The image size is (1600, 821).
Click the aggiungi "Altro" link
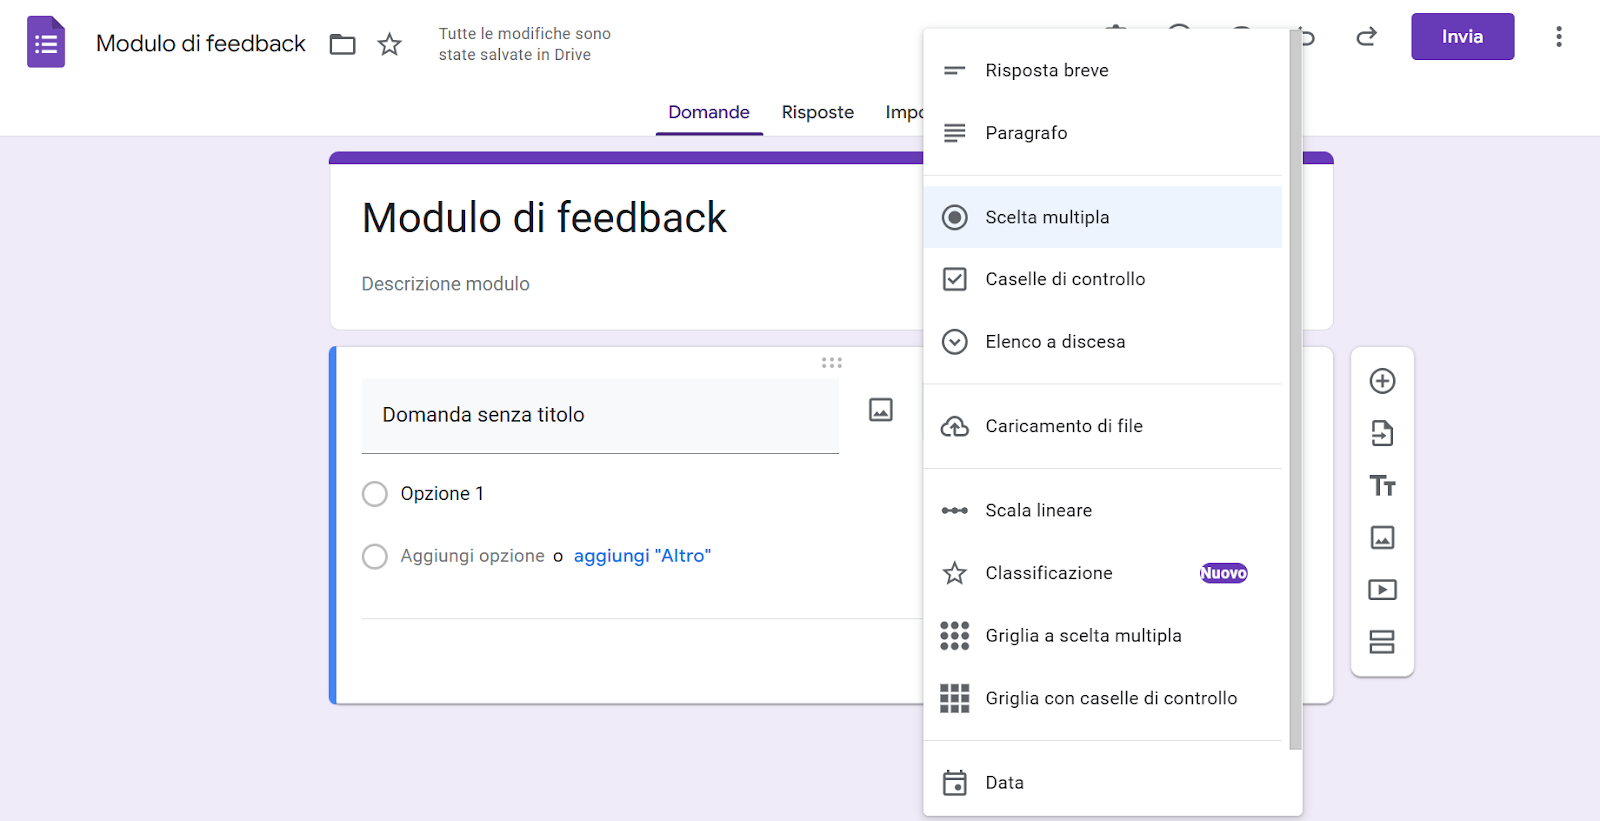(x=642, y=556)
